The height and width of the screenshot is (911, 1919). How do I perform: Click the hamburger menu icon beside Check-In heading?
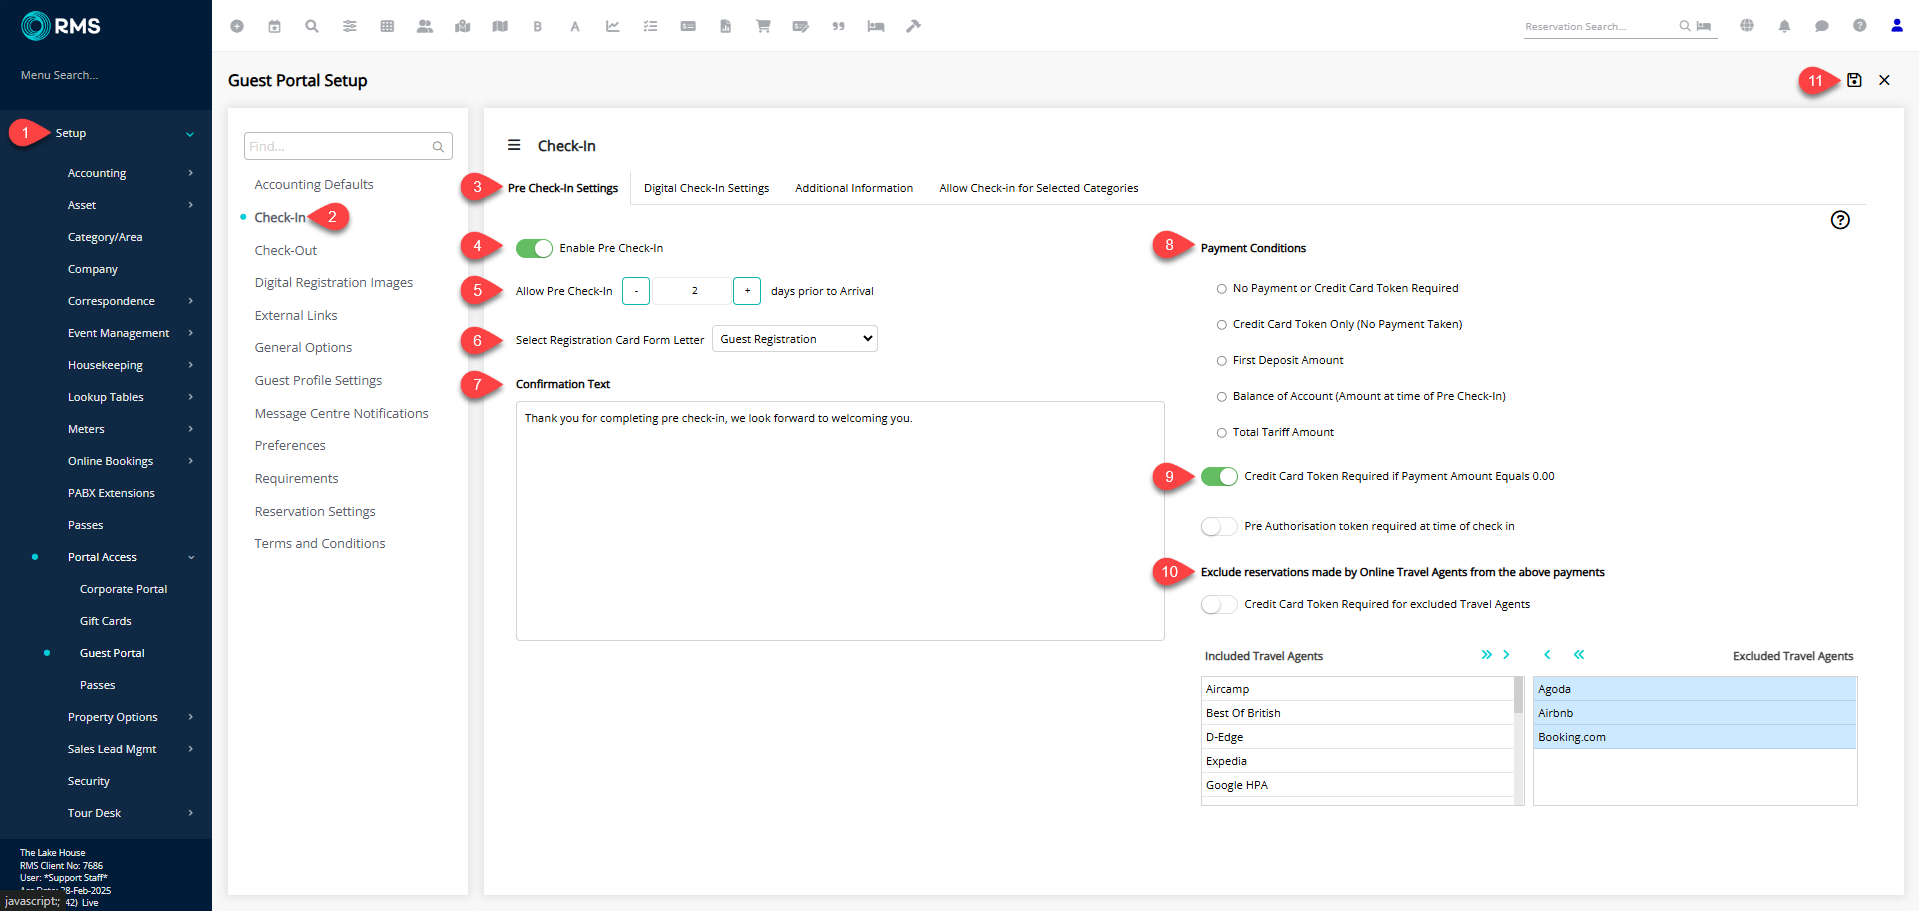pos(514,145)
